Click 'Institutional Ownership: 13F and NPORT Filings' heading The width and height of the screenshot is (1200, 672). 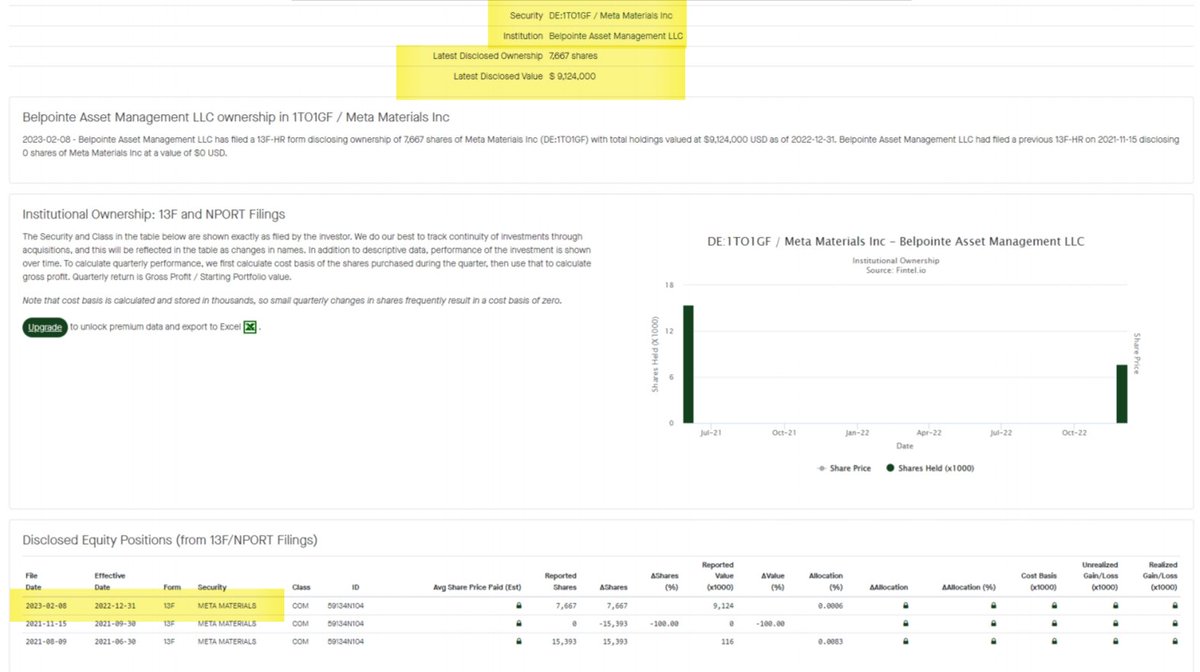[154, 214]
